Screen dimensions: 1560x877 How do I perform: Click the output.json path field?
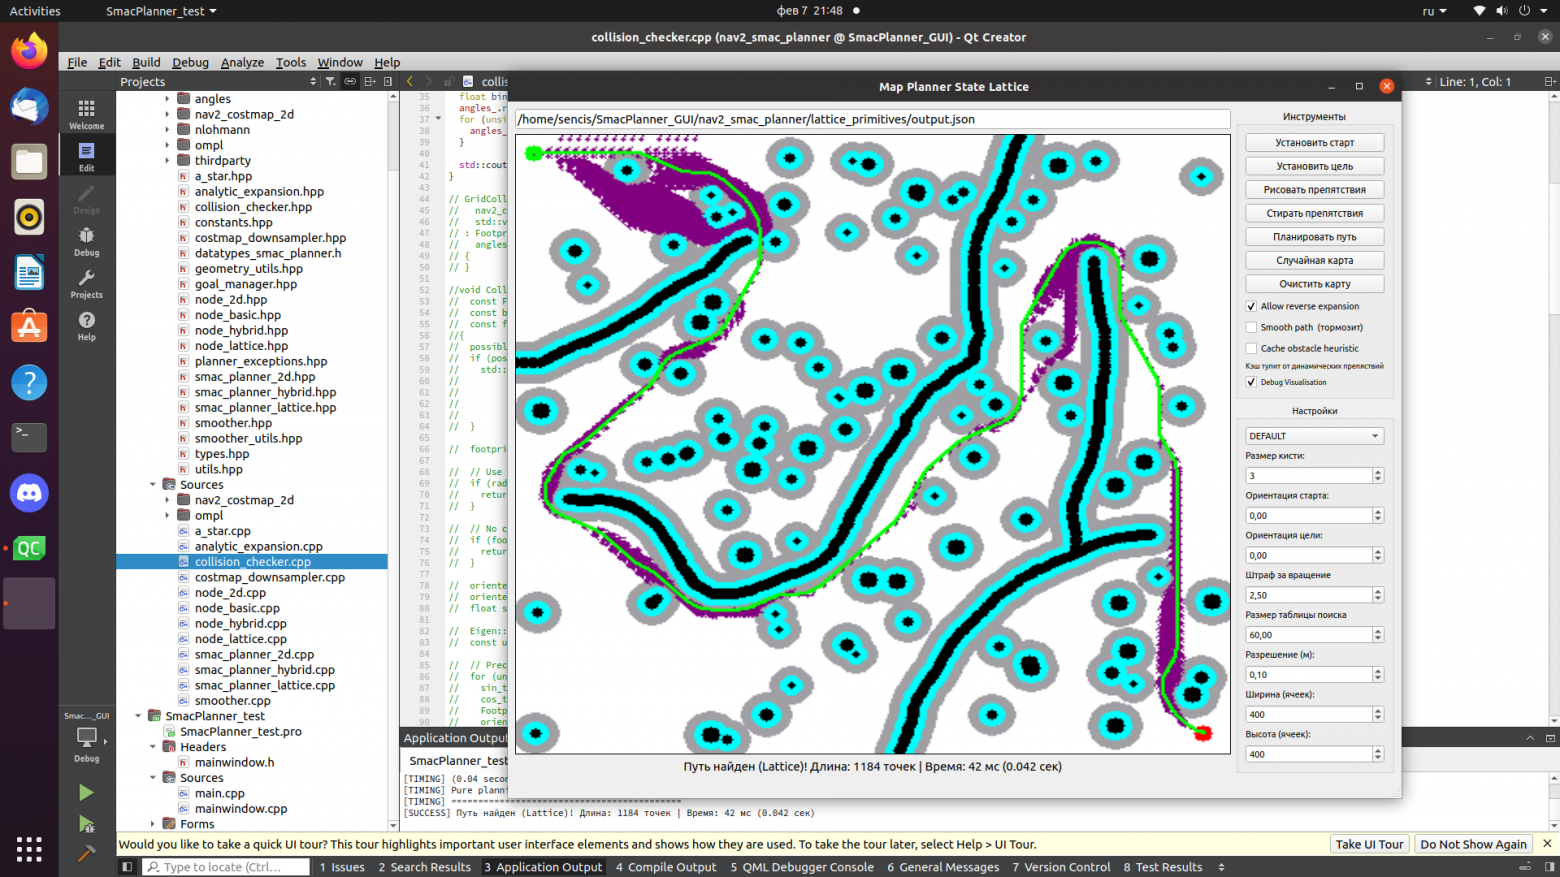tap(872, 119)
